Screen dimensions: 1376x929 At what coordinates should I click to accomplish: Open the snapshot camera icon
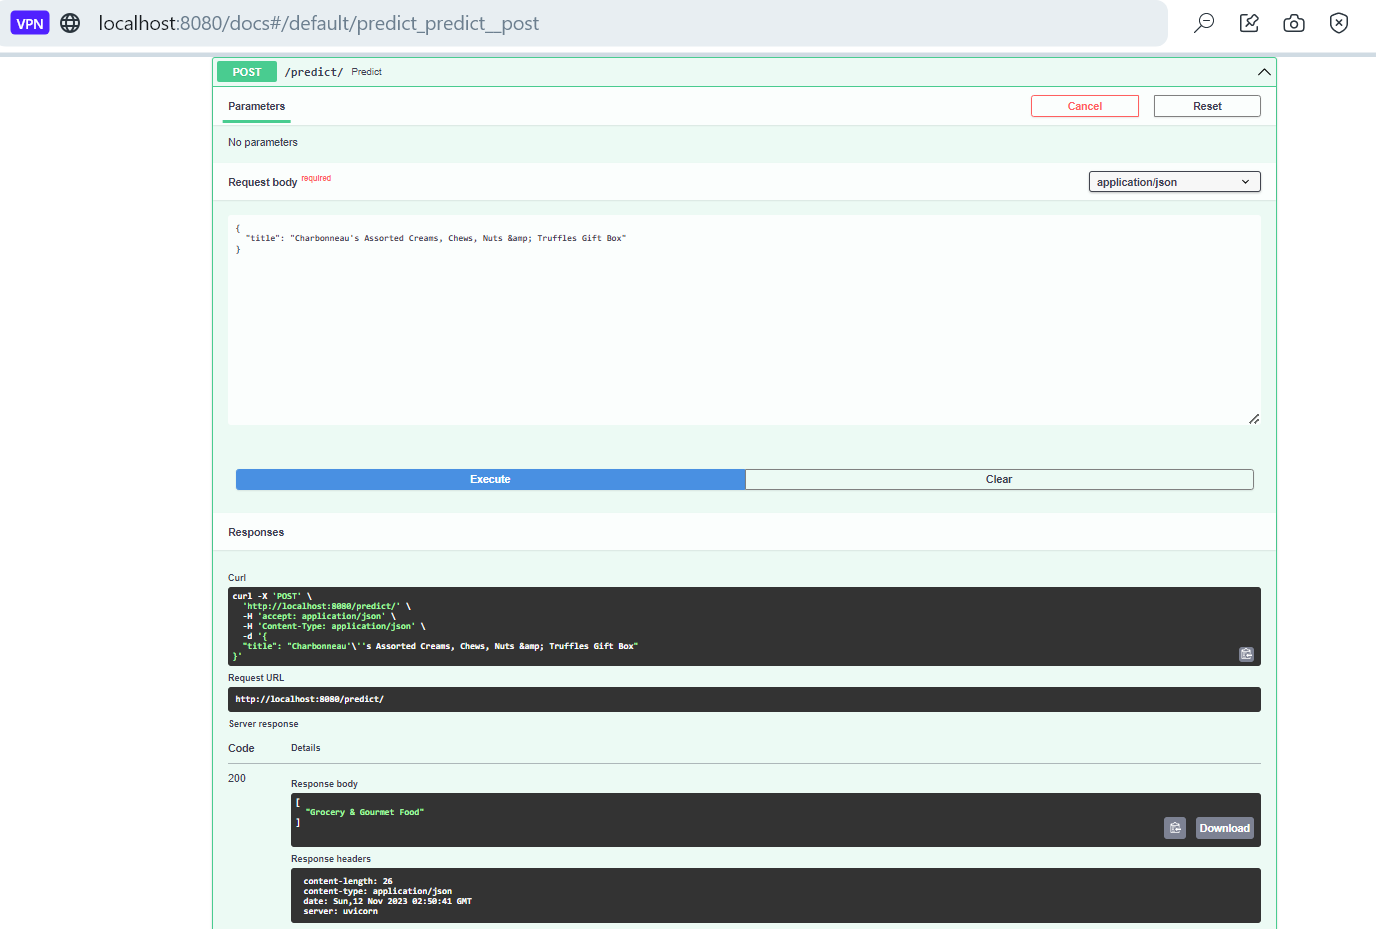point(1294,23)
